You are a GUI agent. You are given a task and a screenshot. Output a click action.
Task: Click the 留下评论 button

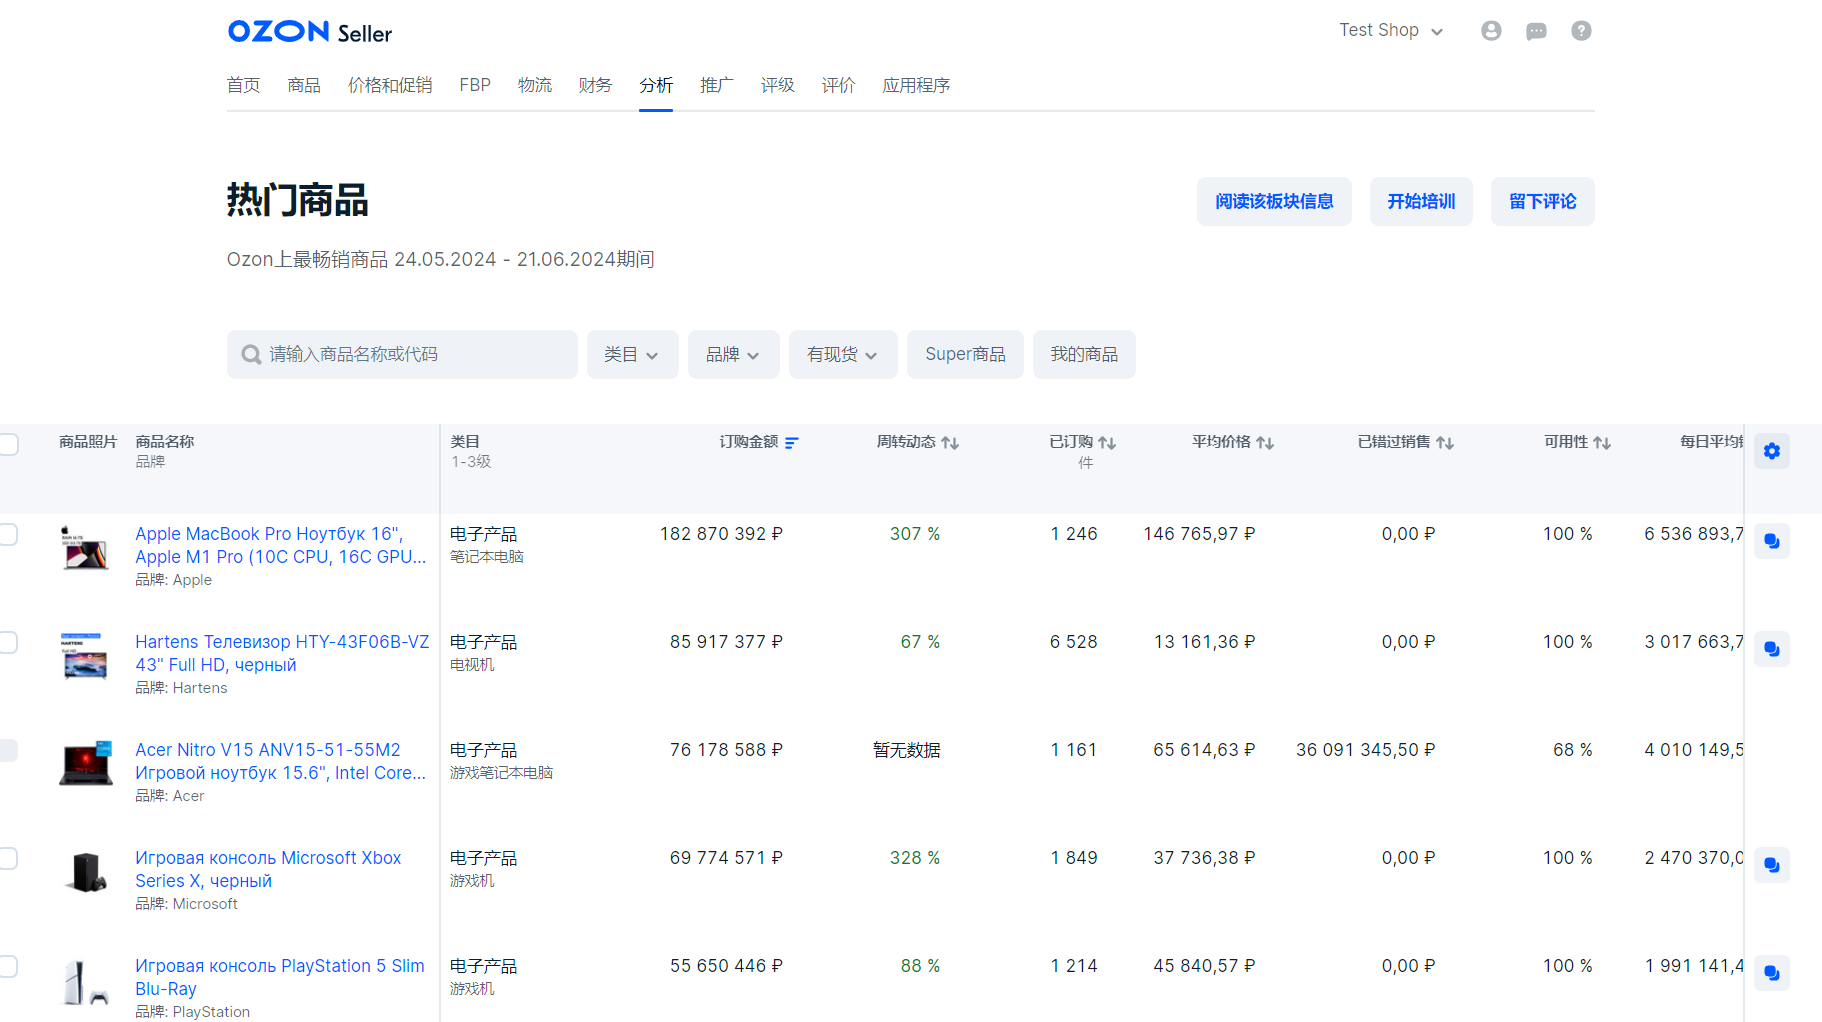(x=1542, y=202)
